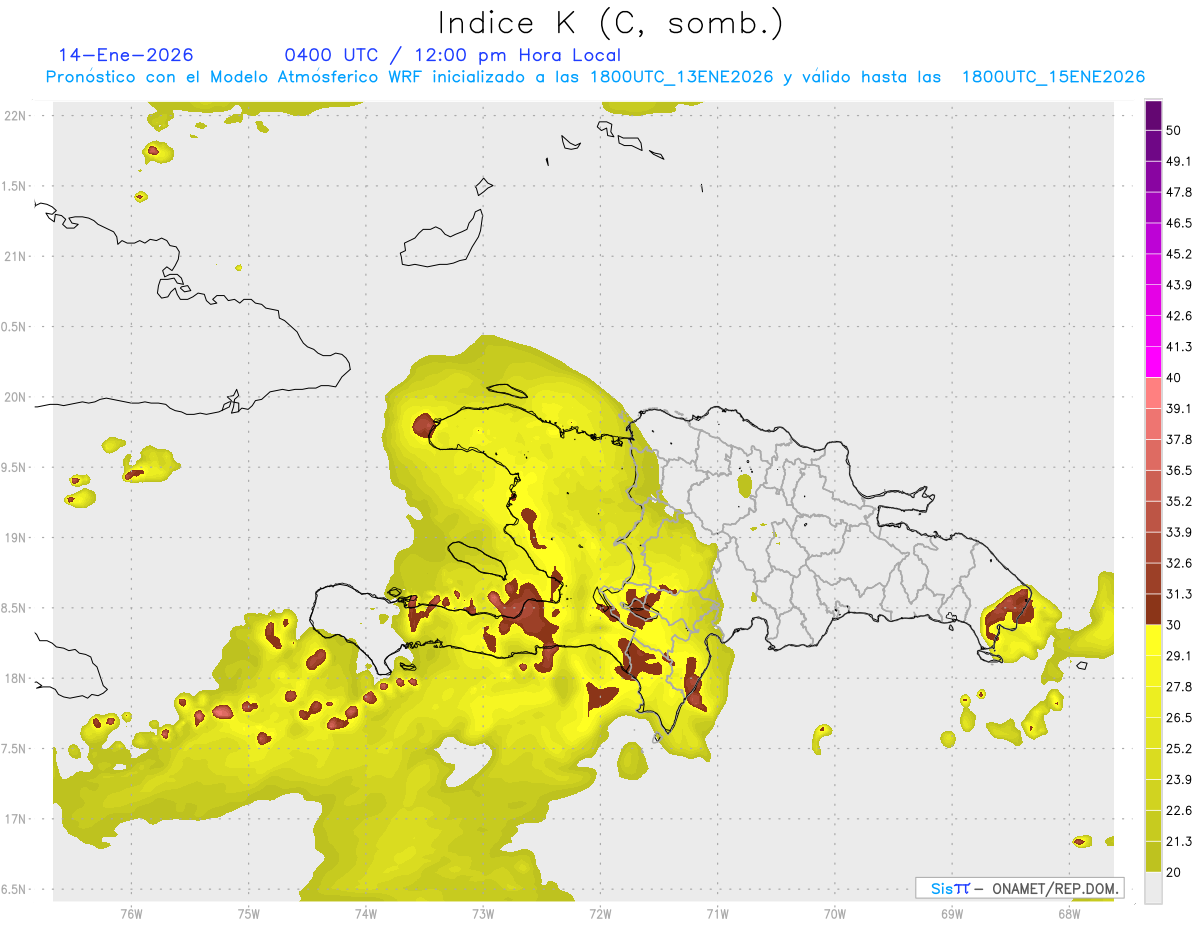The height and width of the screenshot is (927, 1200).
Task: Click the colorbar value "35.2"
Action: pyautogui.click(x=1179, y=501)
